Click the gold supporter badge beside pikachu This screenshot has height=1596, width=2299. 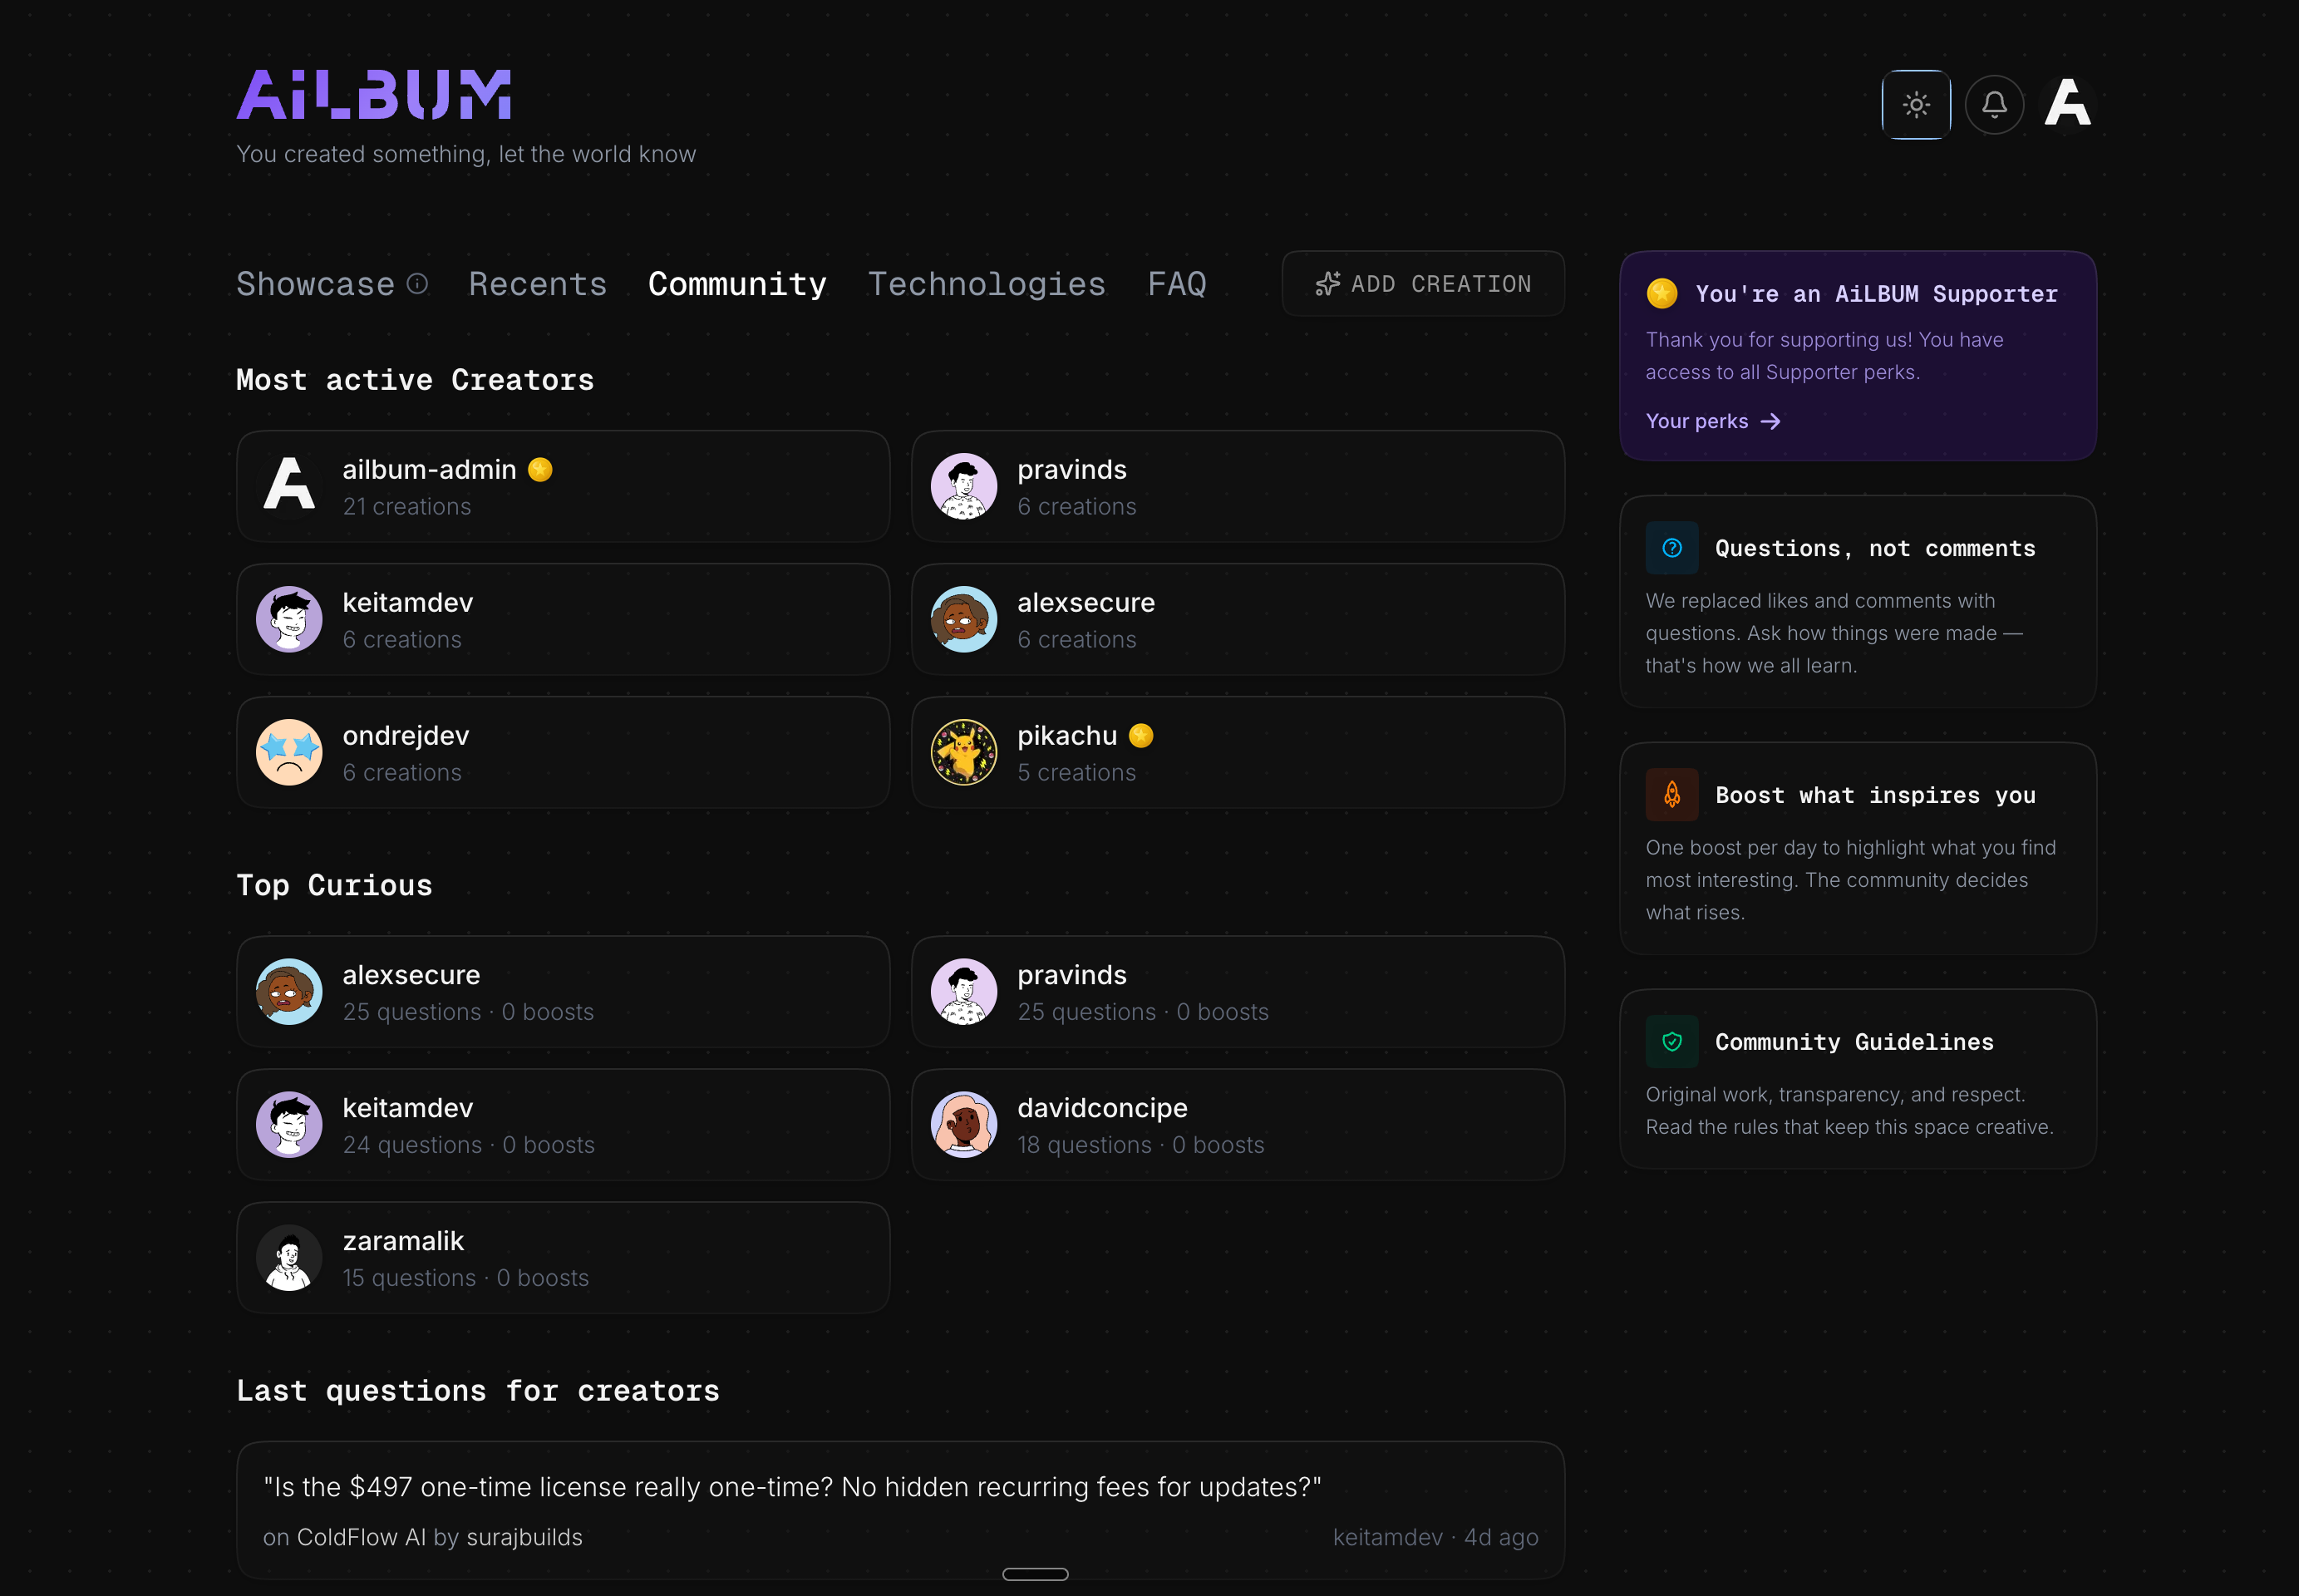tap(1141, 735)
